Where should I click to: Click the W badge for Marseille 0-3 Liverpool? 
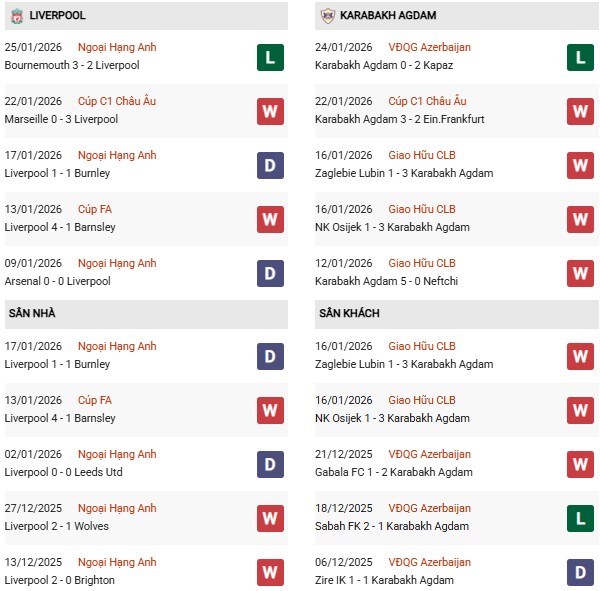(x=270, y=111)
